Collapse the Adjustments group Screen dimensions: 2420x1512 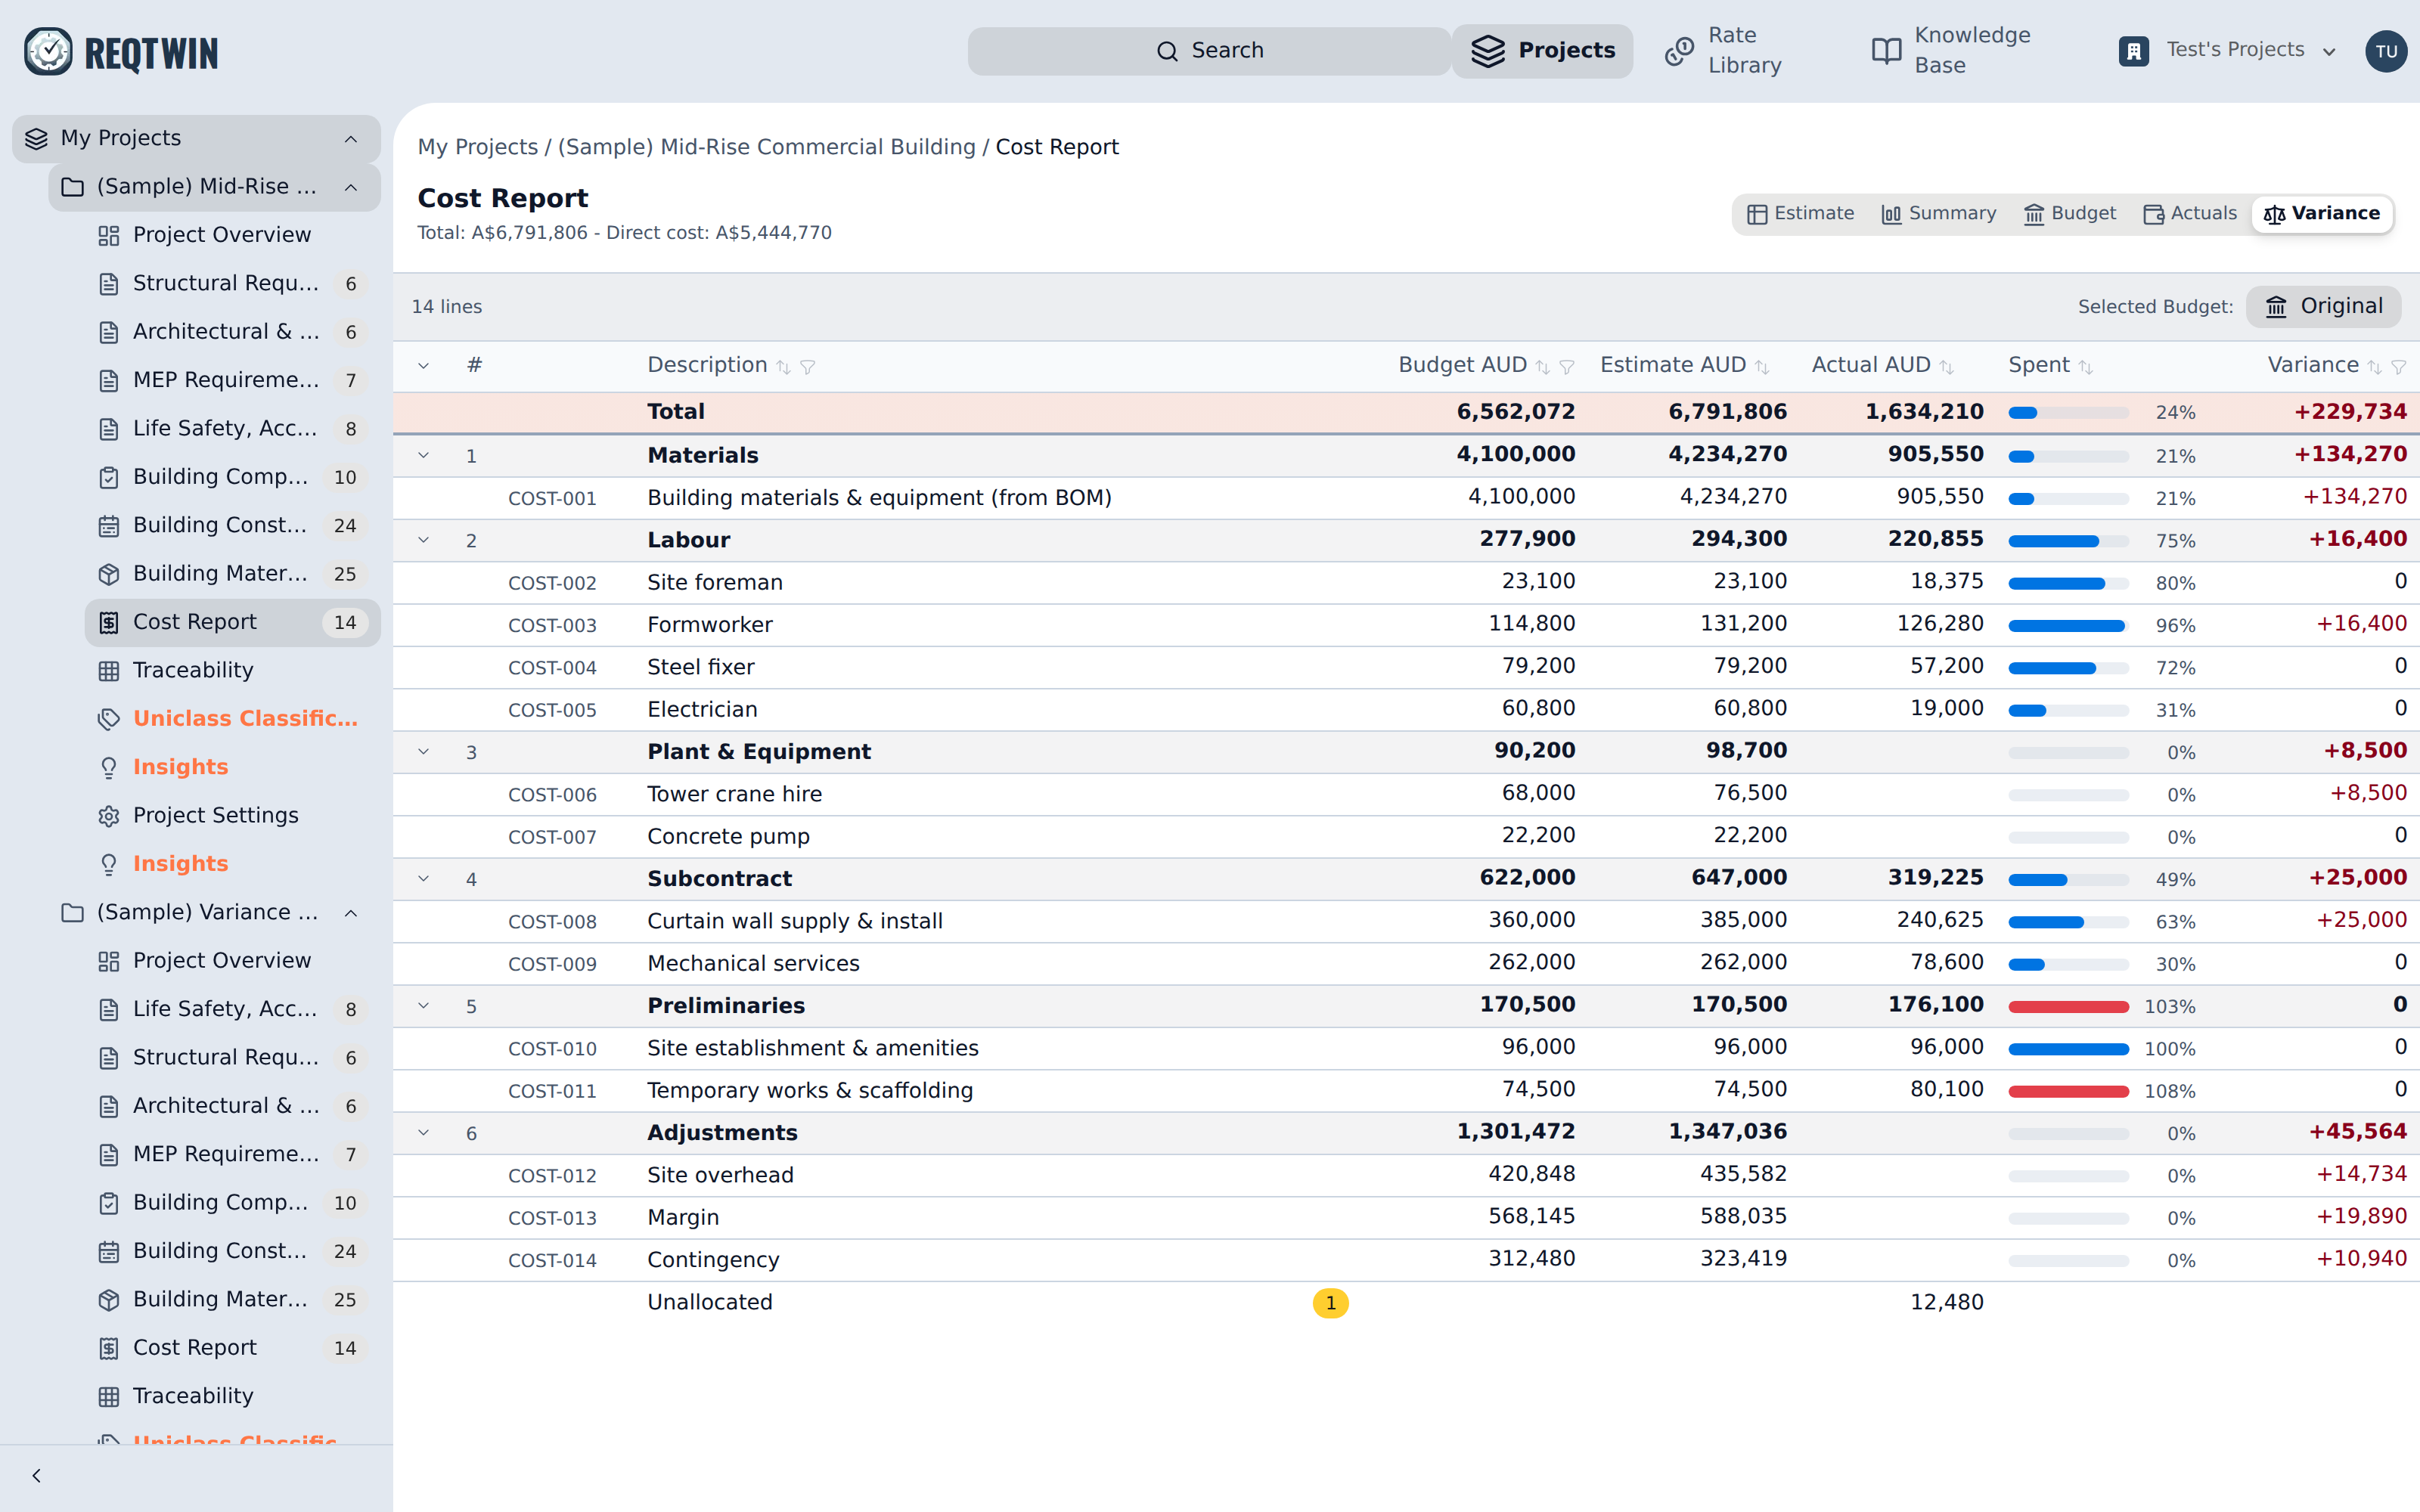423,1133
